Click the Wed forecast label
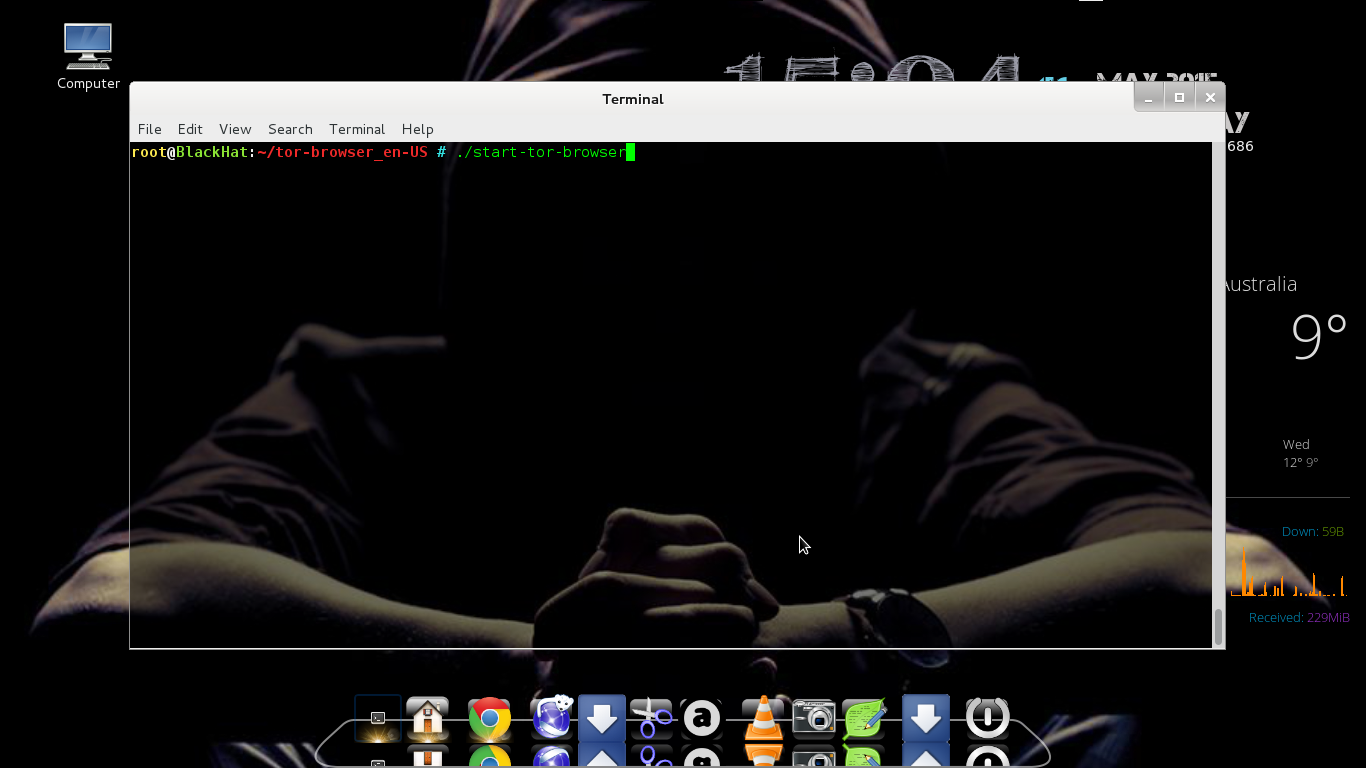Viewport: 1366px width, 768px height. 1296,444
